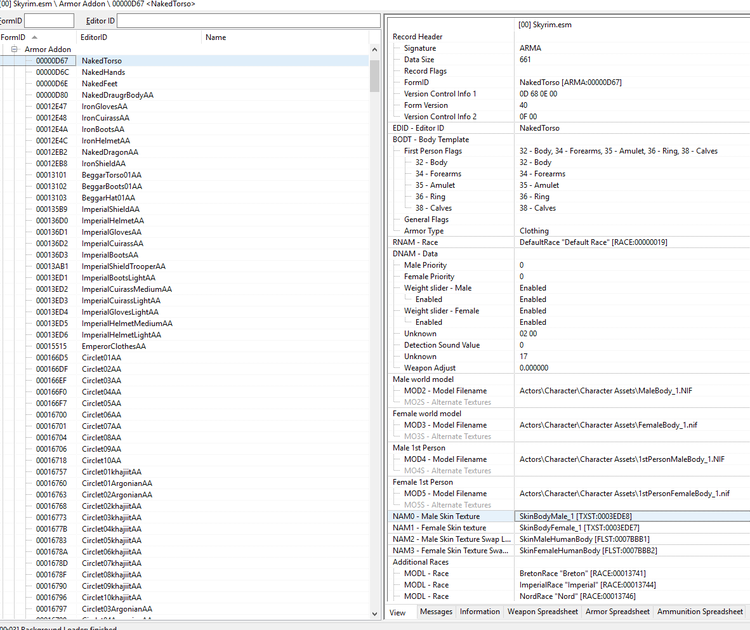Select the IronCuirassAA record
This screenshot has height=630, width=750.
(x=106, y=118)
